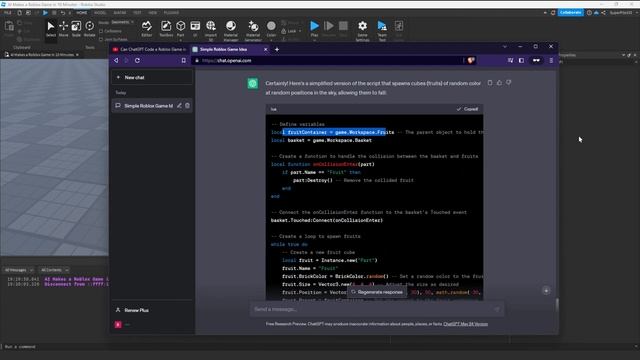Reload the ChatGPT page

click(137, 60)
